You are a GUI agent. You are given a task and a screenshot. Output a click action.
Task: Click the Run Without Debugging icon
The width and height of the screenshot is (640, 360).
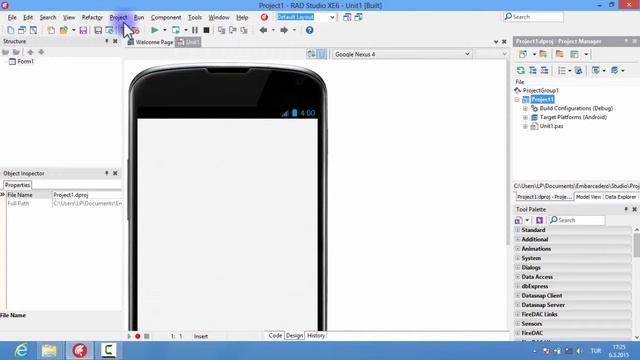pyautogui.click(x=176, y=30)
